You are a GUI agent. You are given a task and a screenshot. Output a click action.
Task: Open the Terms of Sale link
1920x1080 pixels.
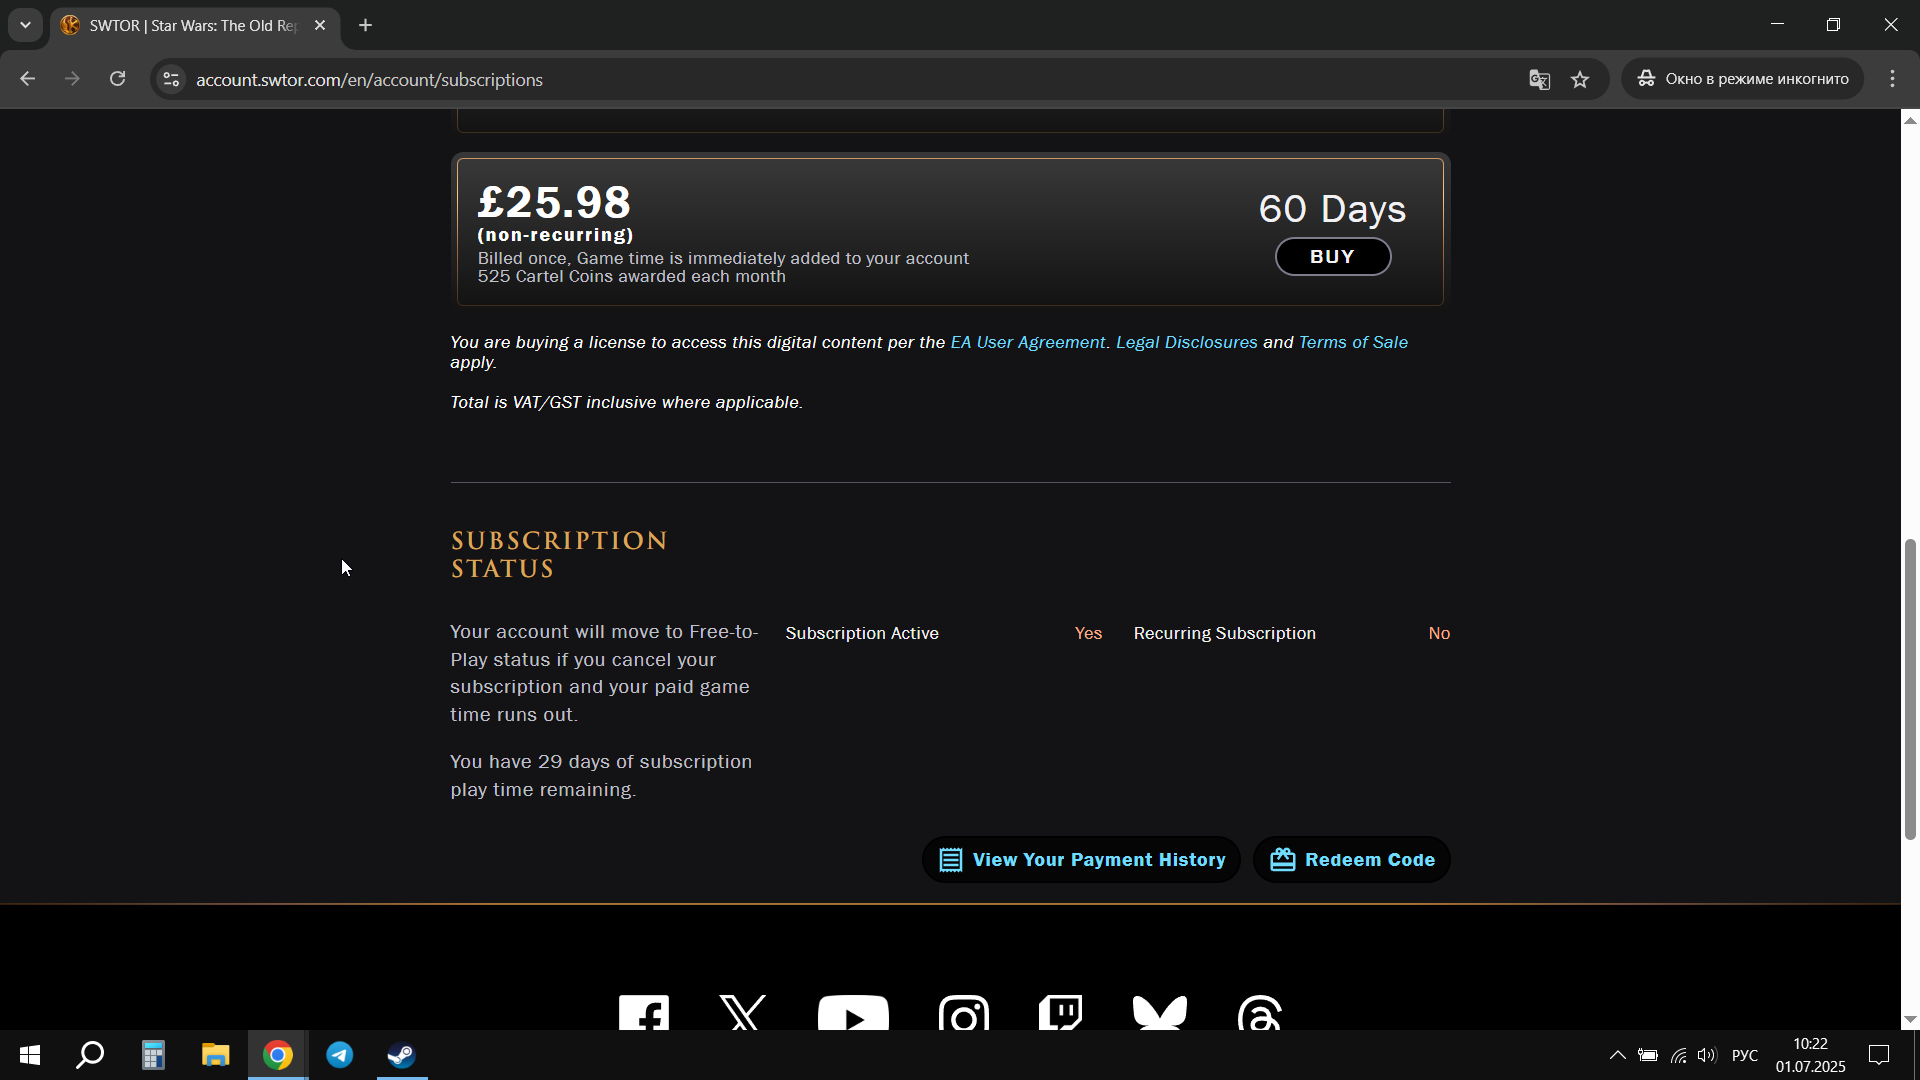pyautogui.click(x=1353, y=342)
